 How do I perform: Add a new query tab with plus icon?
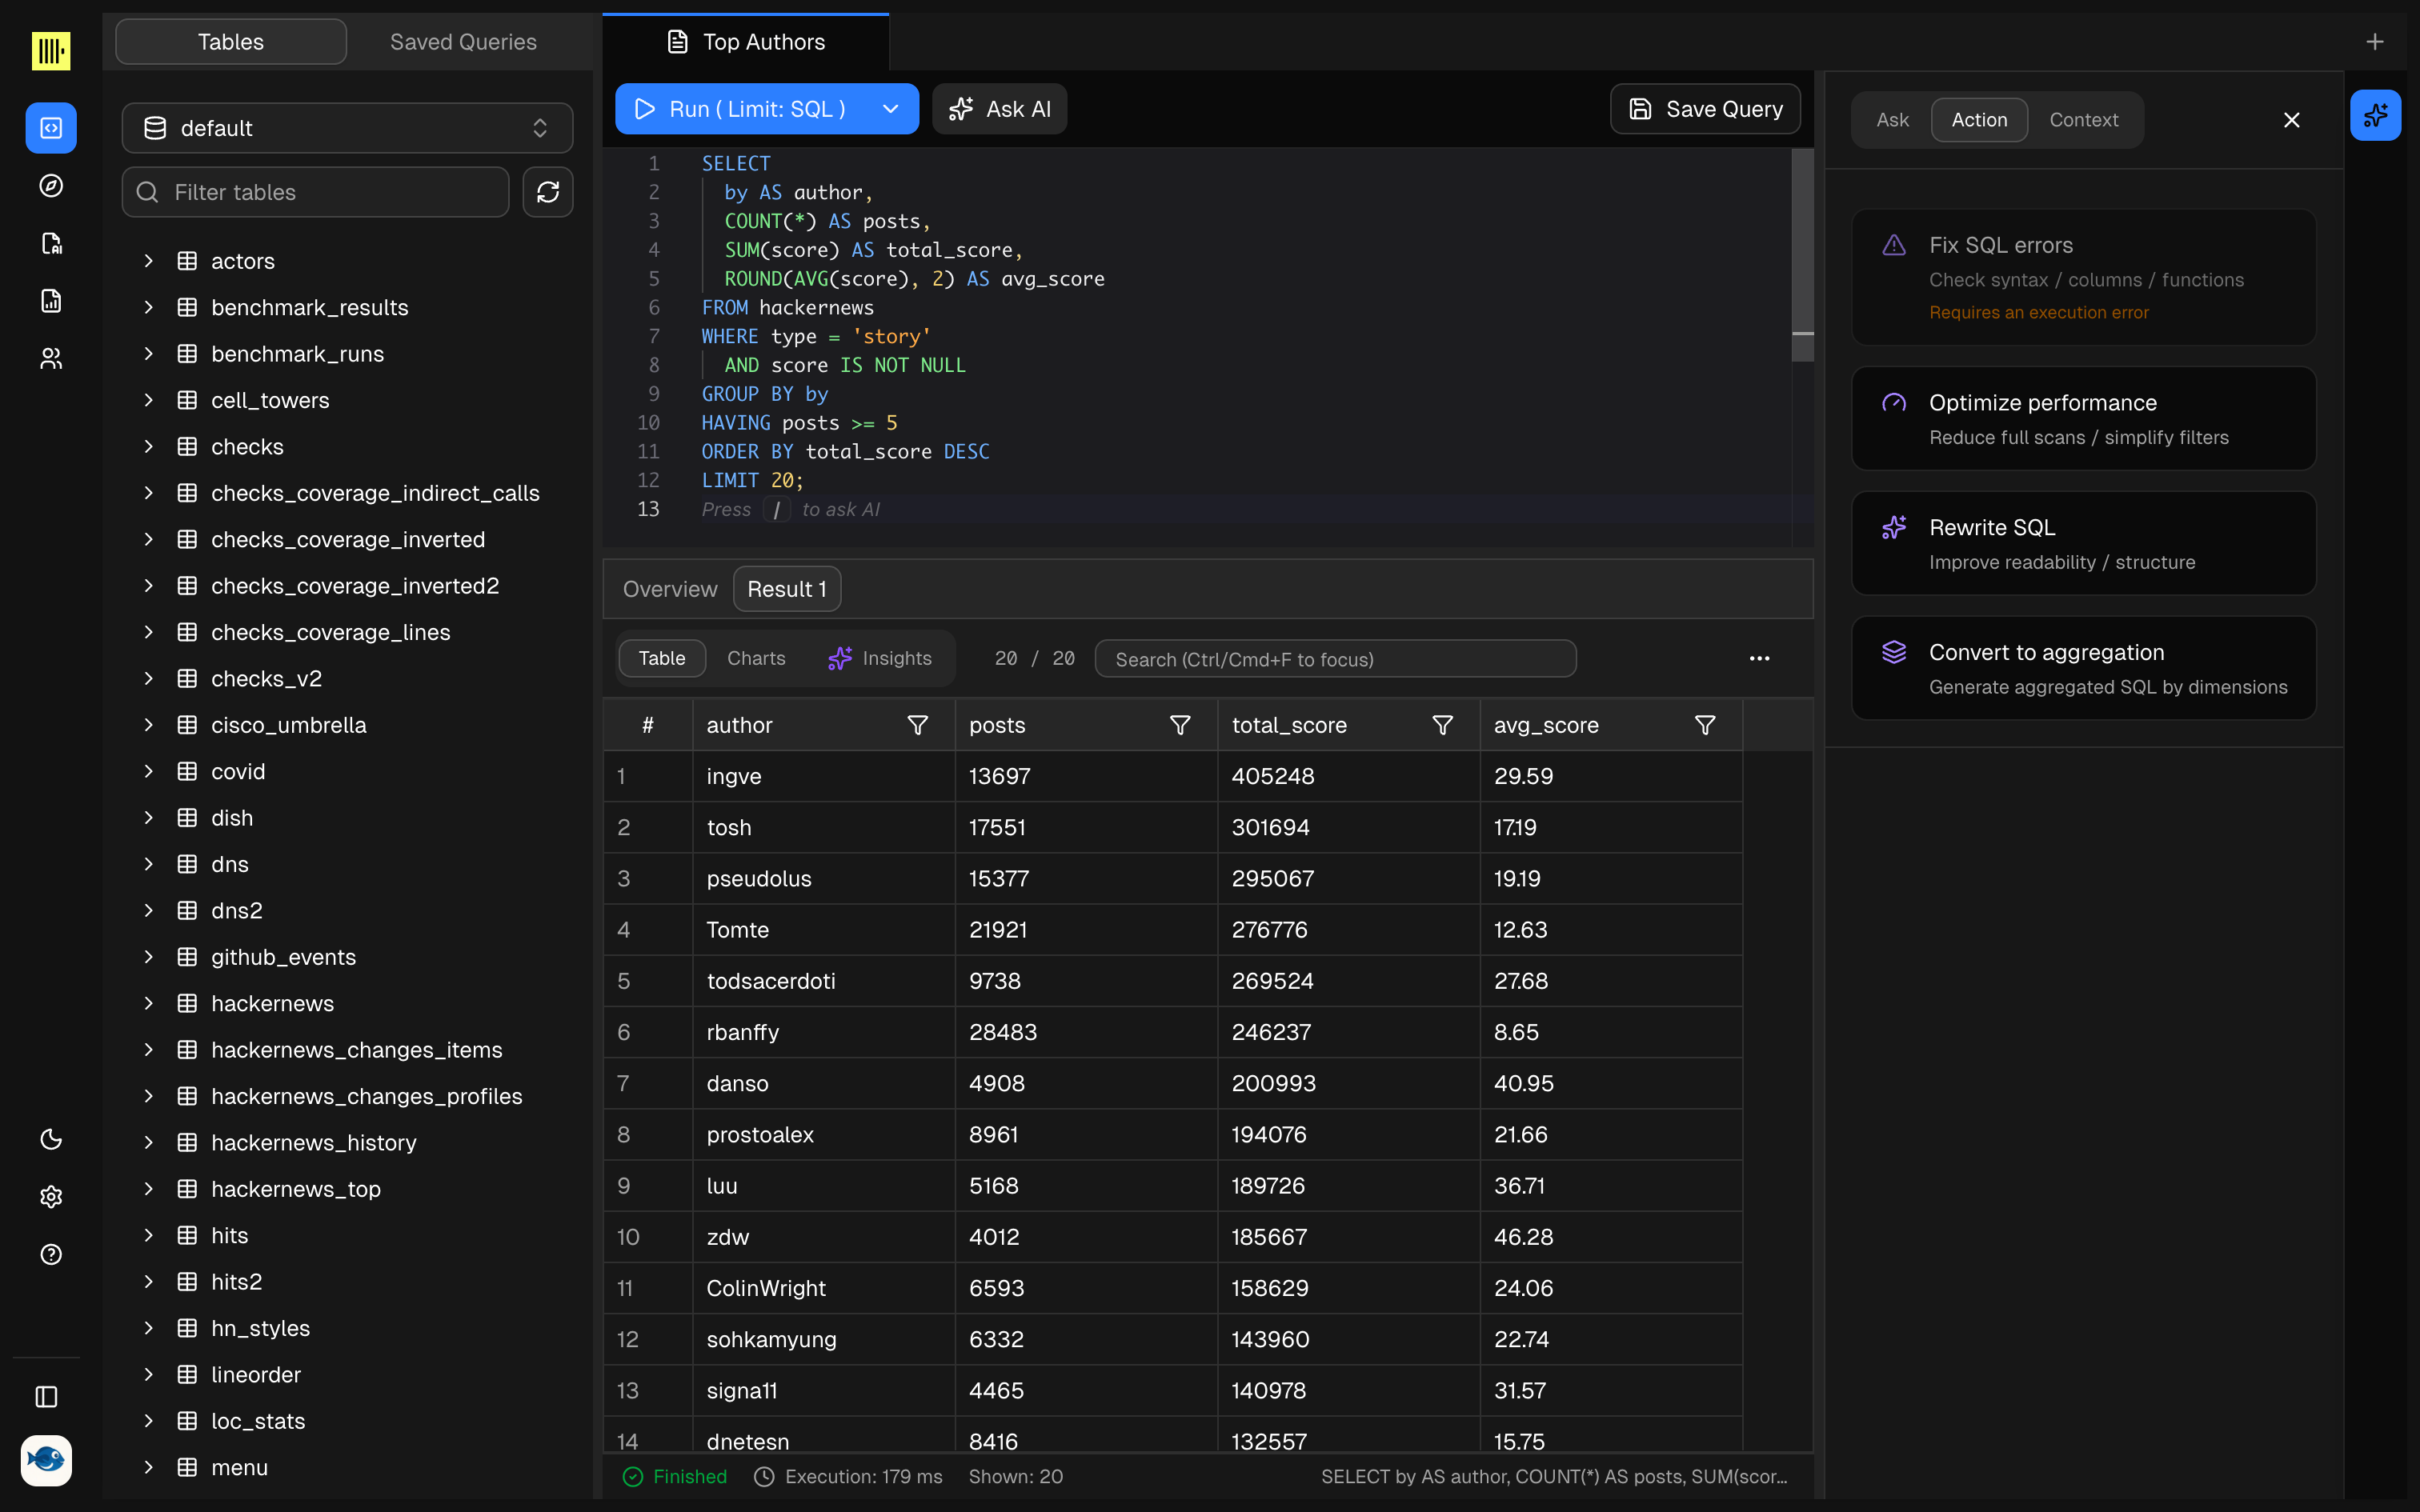point(2375,41)
